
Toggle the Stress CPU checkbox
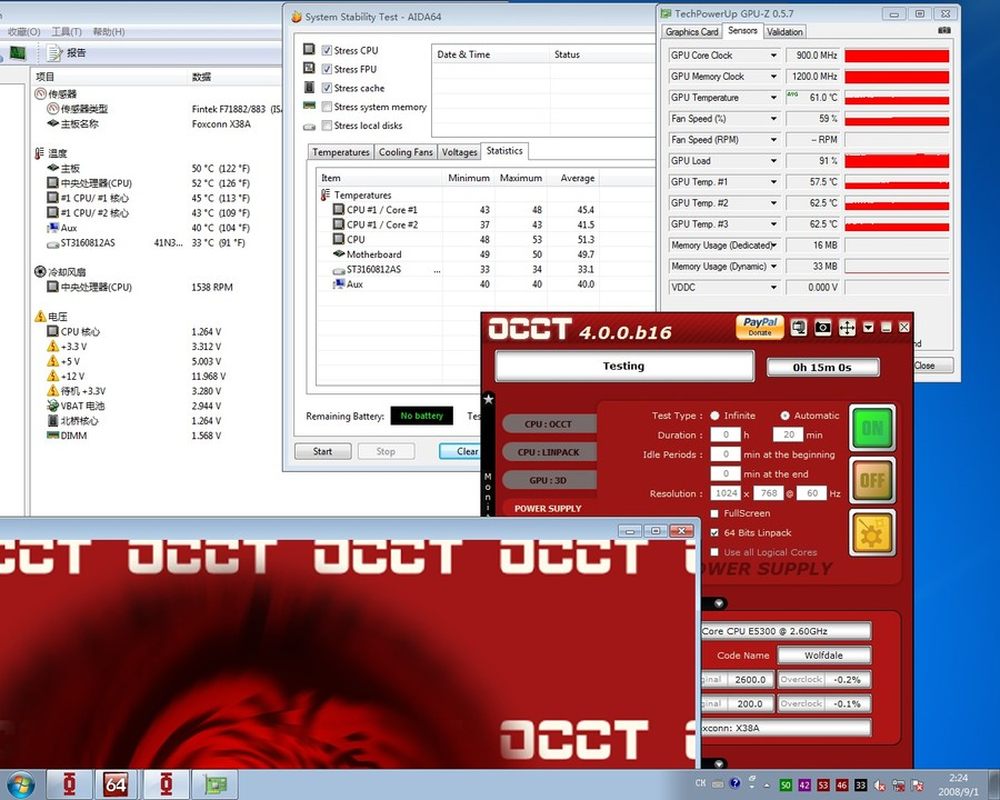coord(326,50)
